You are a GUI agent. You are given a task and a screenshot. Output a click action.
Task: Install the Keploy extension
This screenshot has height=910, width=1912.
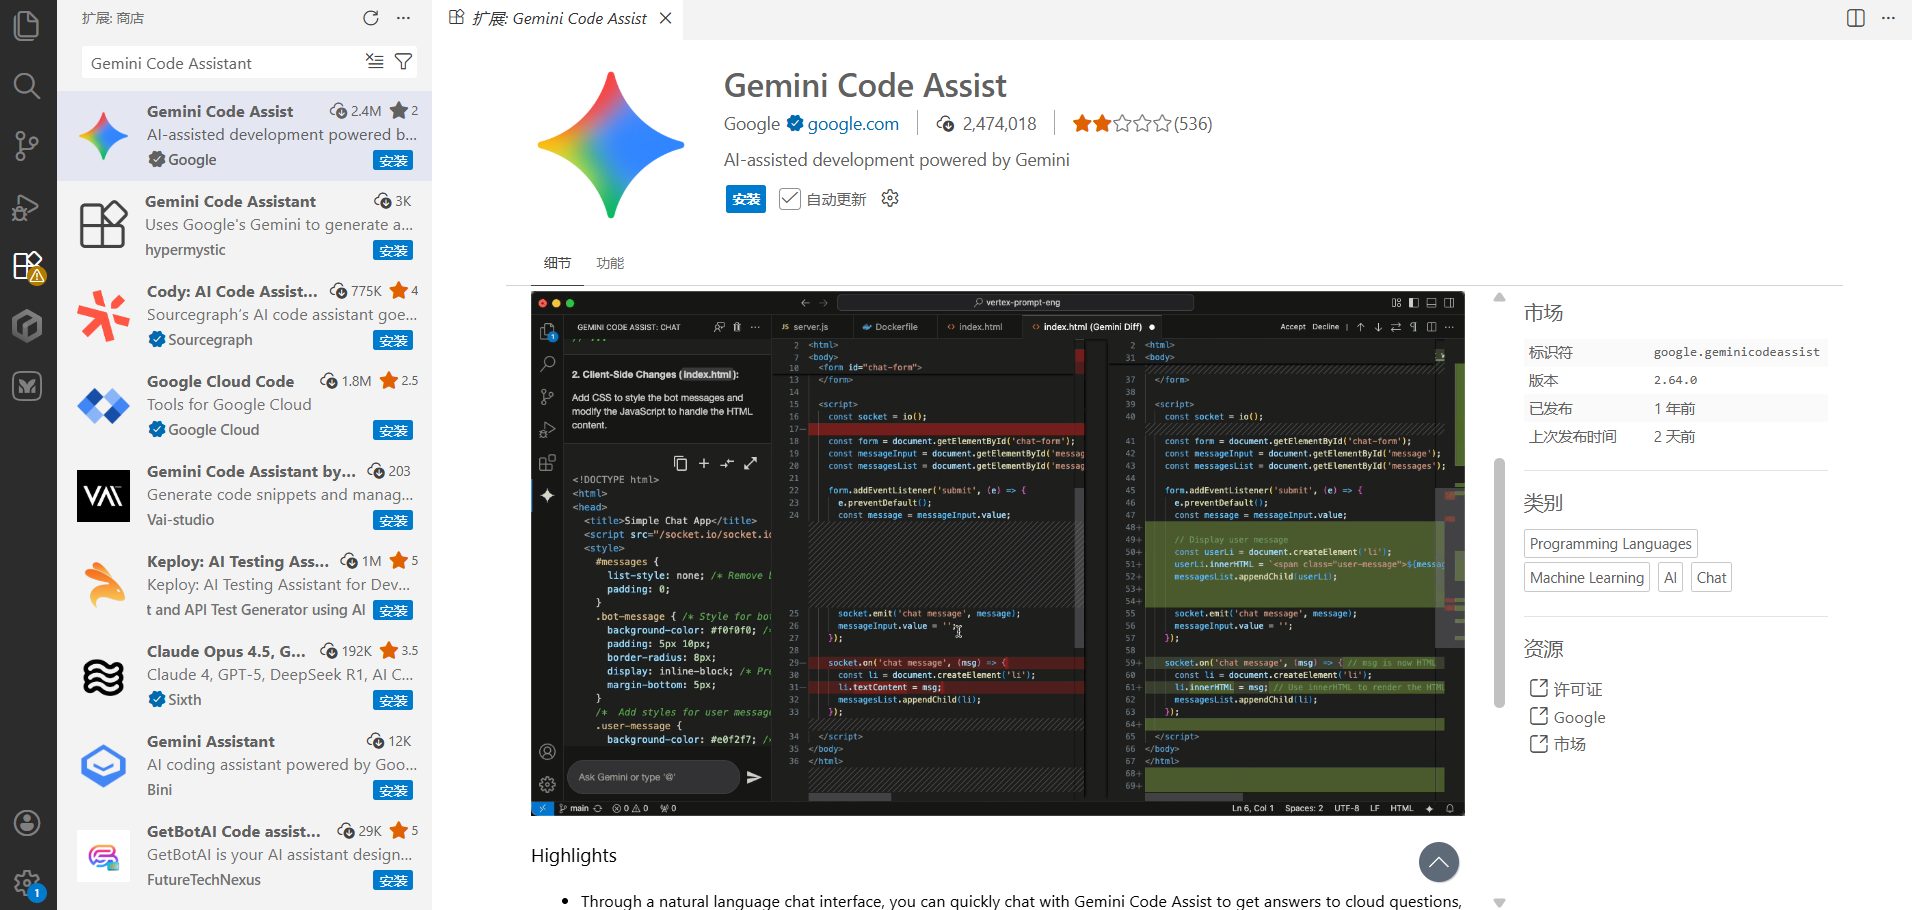click(393, 610)
